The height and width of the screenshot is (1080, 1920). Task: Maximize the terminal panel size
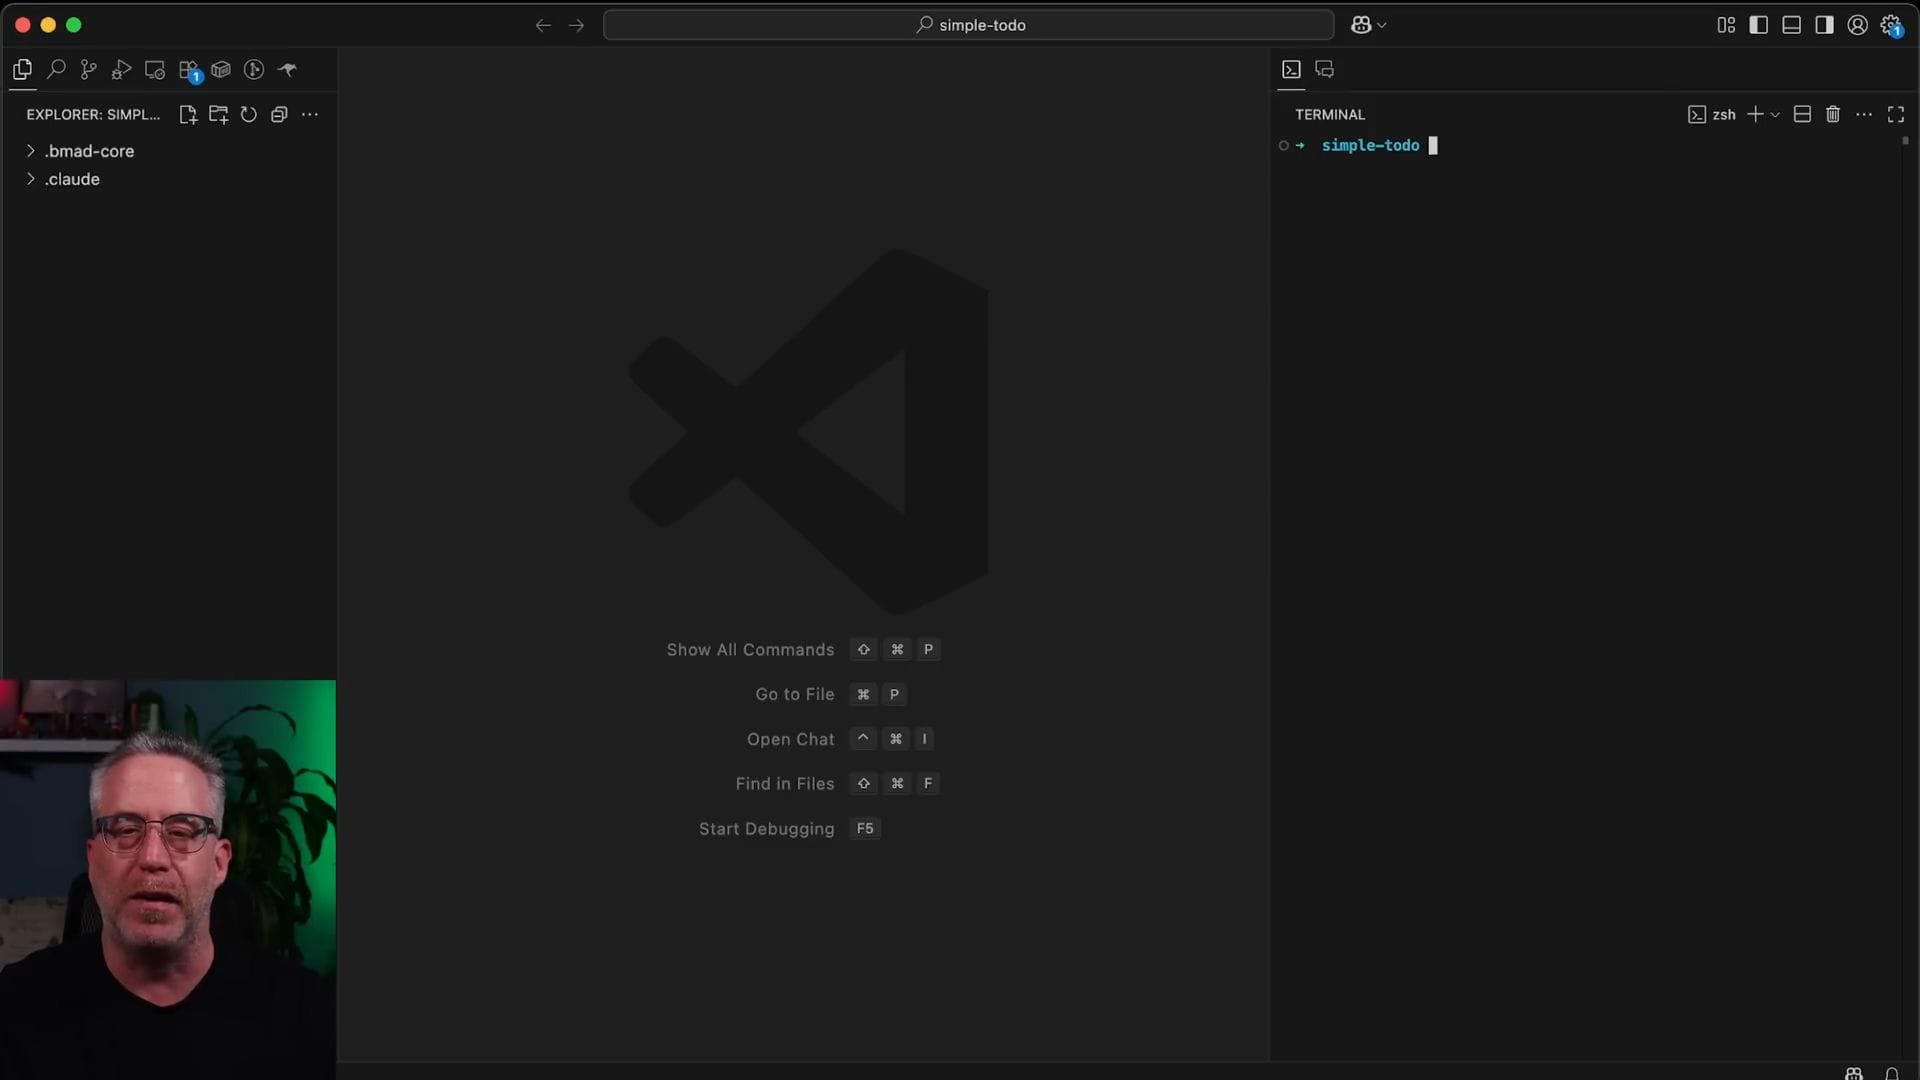pyautogui.click(x=1896, y=115)
